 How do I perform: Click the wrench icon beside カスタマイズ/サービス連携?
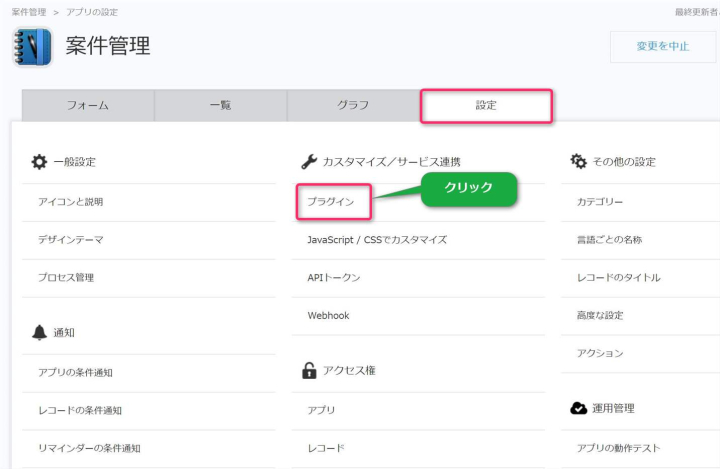309,161
